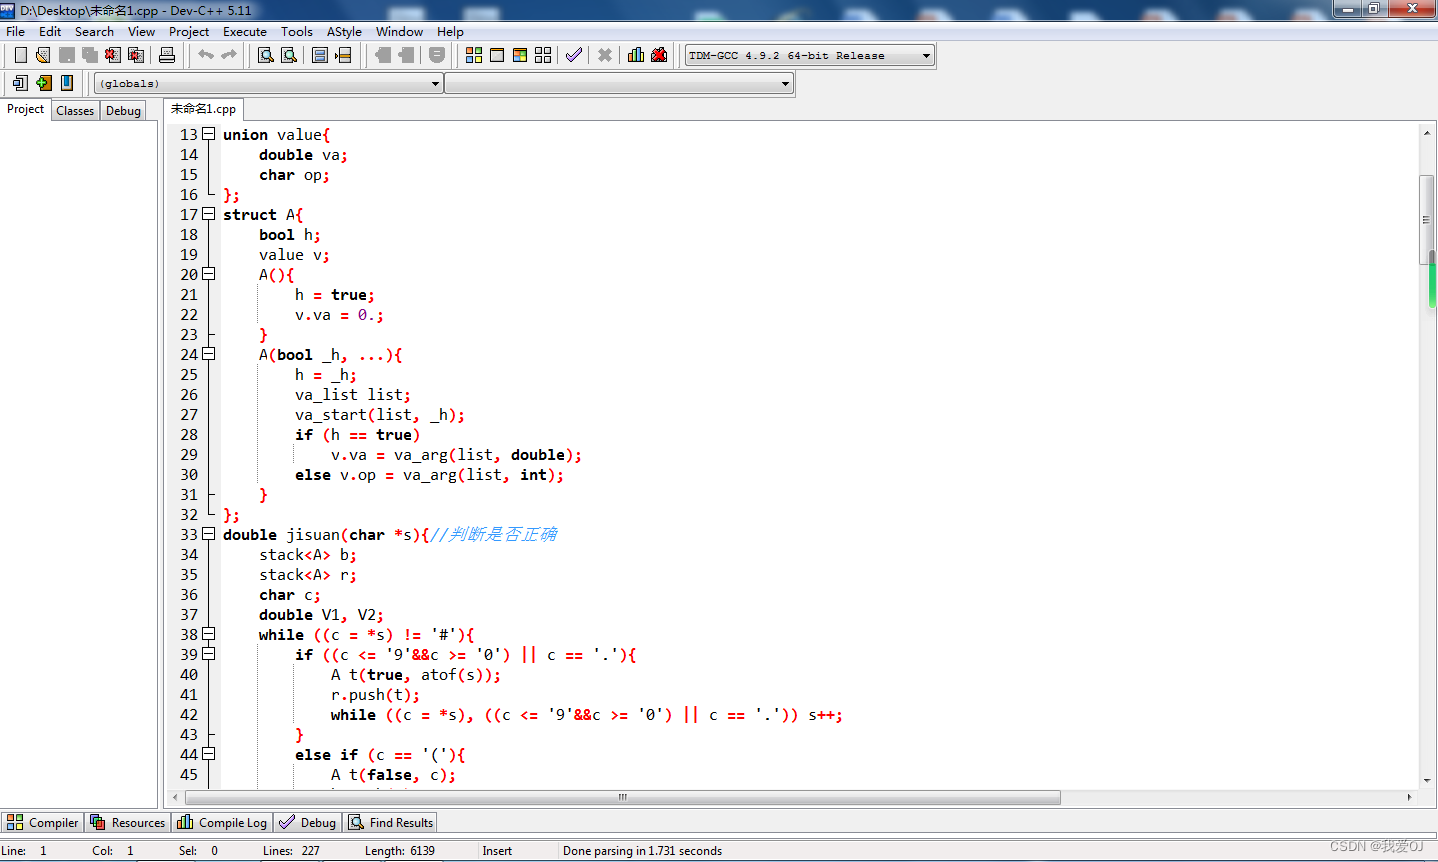The image size is (1438, 862).
Task: Click the Profile Analysis bar chart icon
Action: coord(636,55)
